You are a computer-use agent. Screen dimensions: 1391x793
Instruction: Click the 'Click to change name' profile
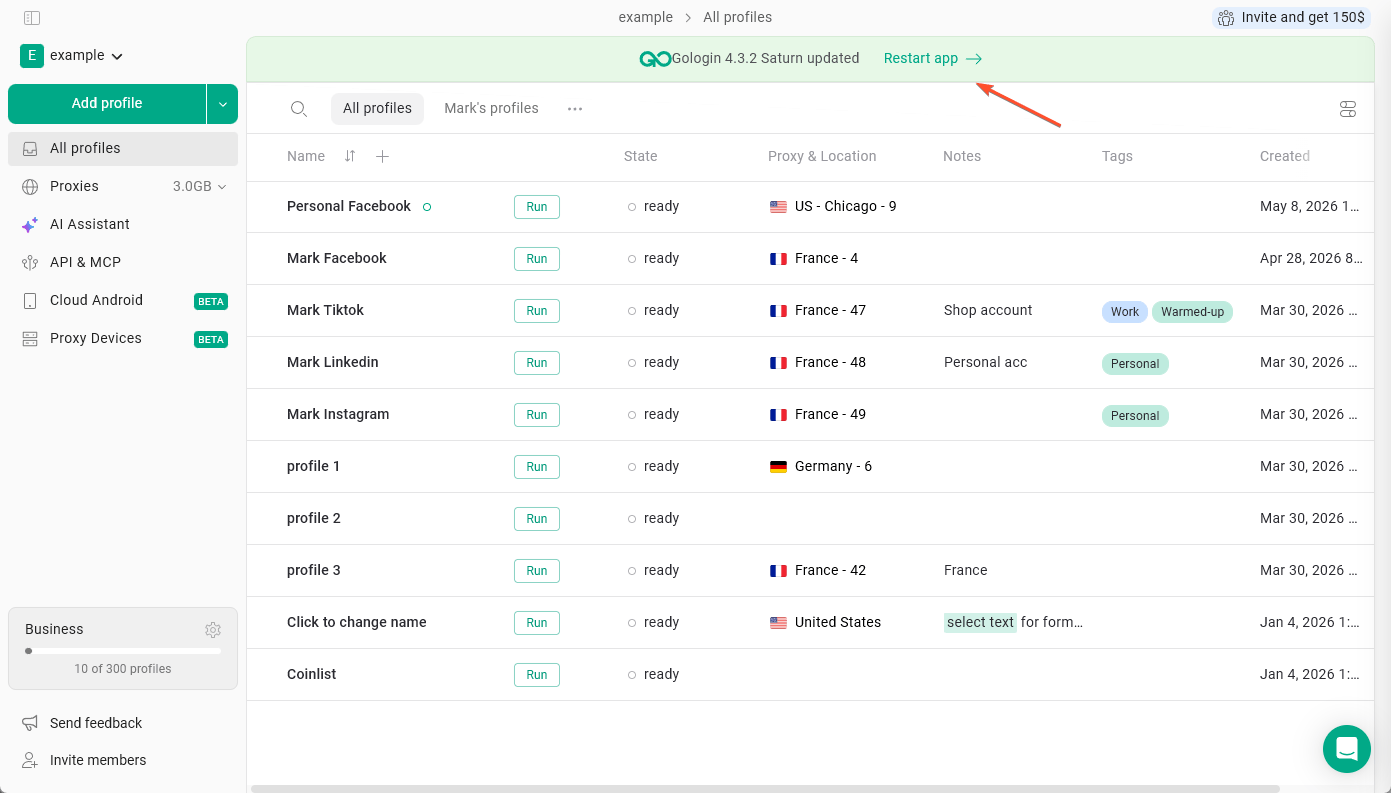[357, 622]
